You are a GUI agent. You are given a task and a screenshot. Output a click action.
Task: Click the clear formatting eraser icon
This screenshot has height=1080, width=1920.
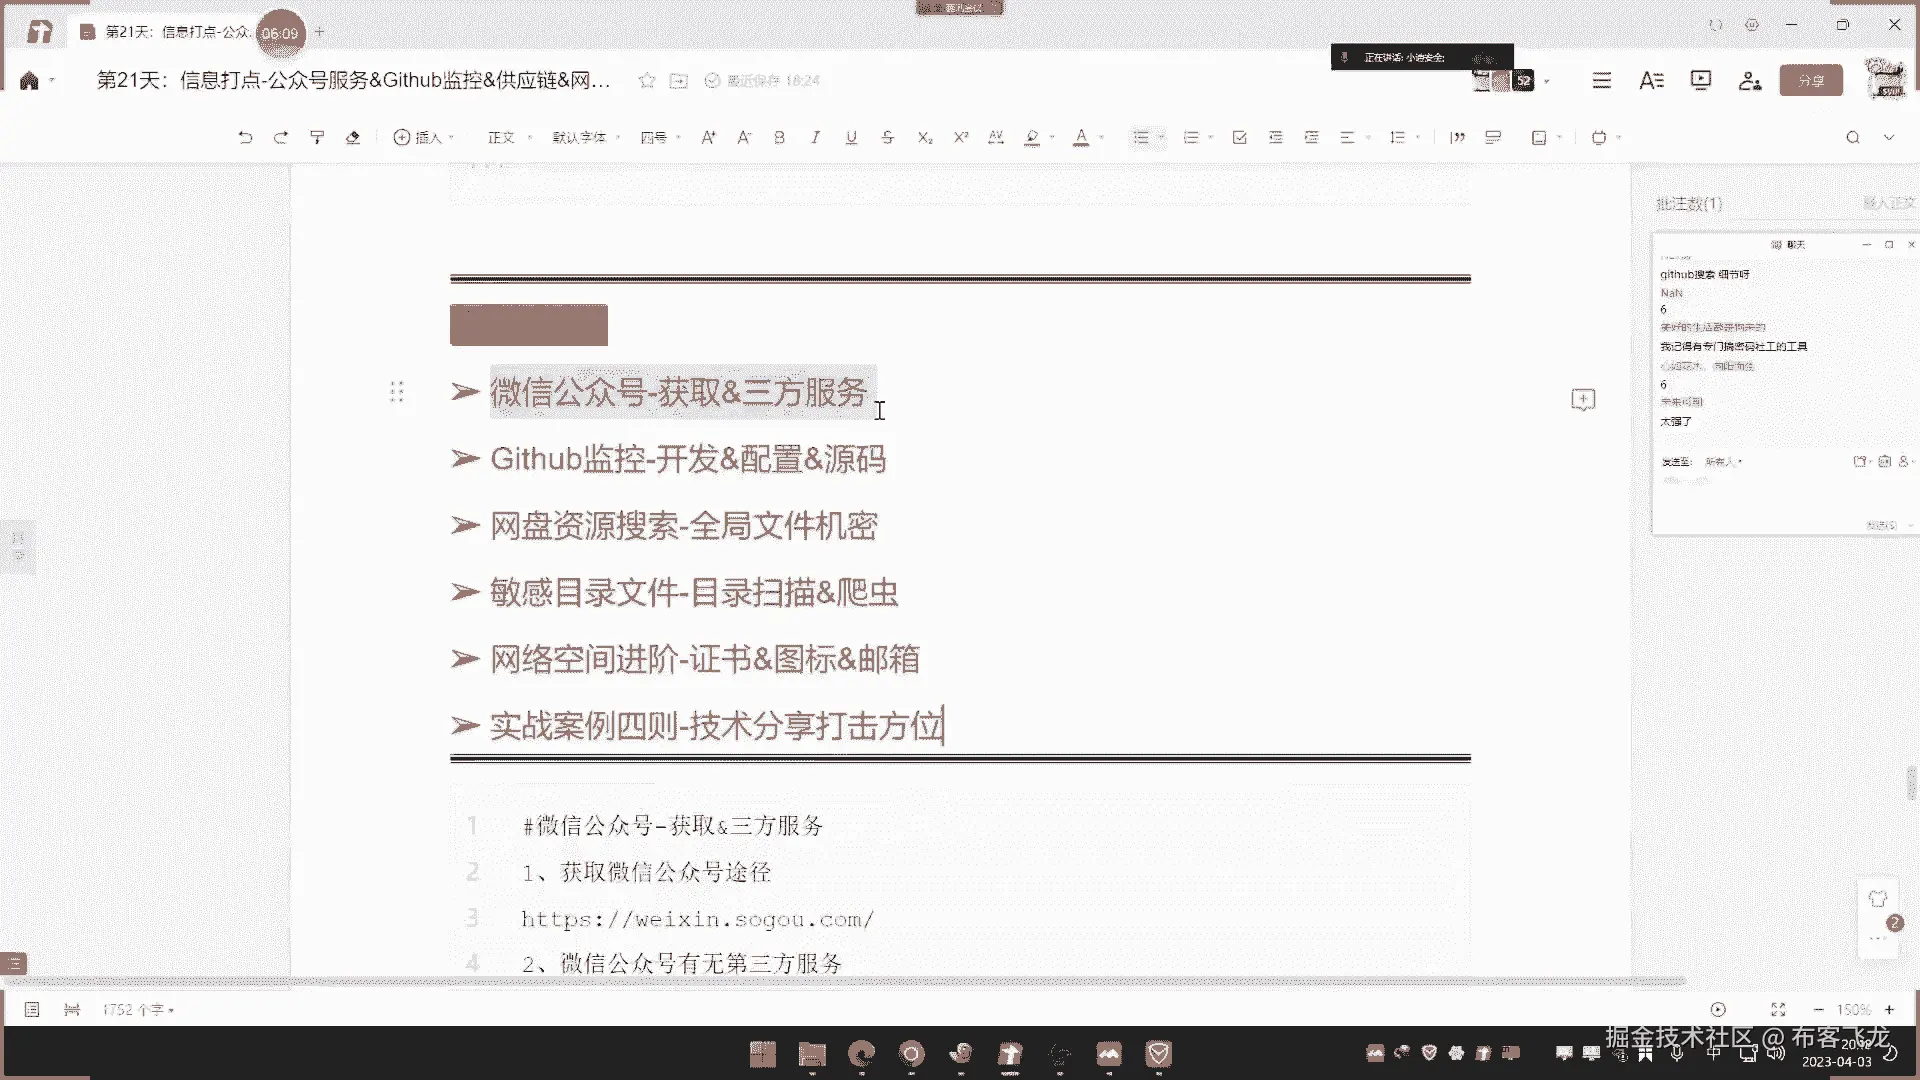[353, 138]
